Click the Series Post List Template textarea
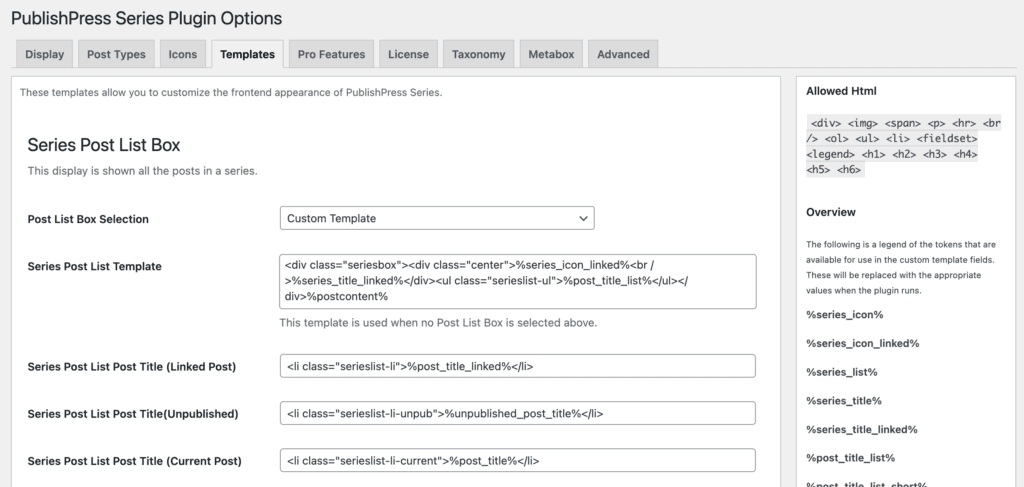The height and width of the screenshot is (487, 1024). pyautogui.click(x=518, y=281)
